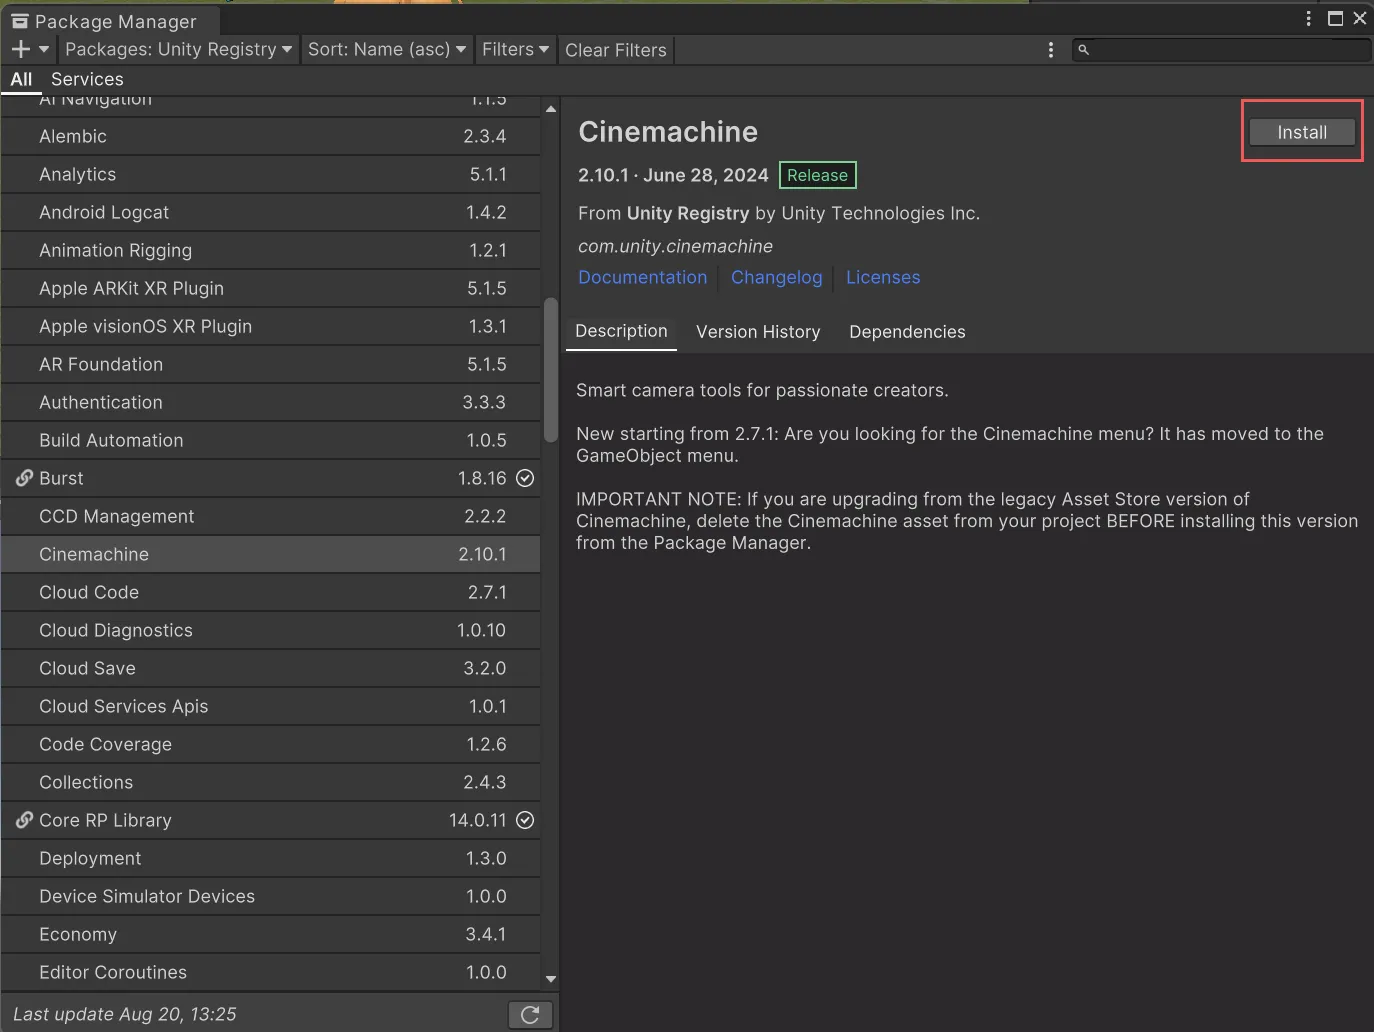Screen dimensions: 1374x1032
Task: Open the toolbar three-dot options menu
Action: pyautogui.click(x=1050, y=50)
